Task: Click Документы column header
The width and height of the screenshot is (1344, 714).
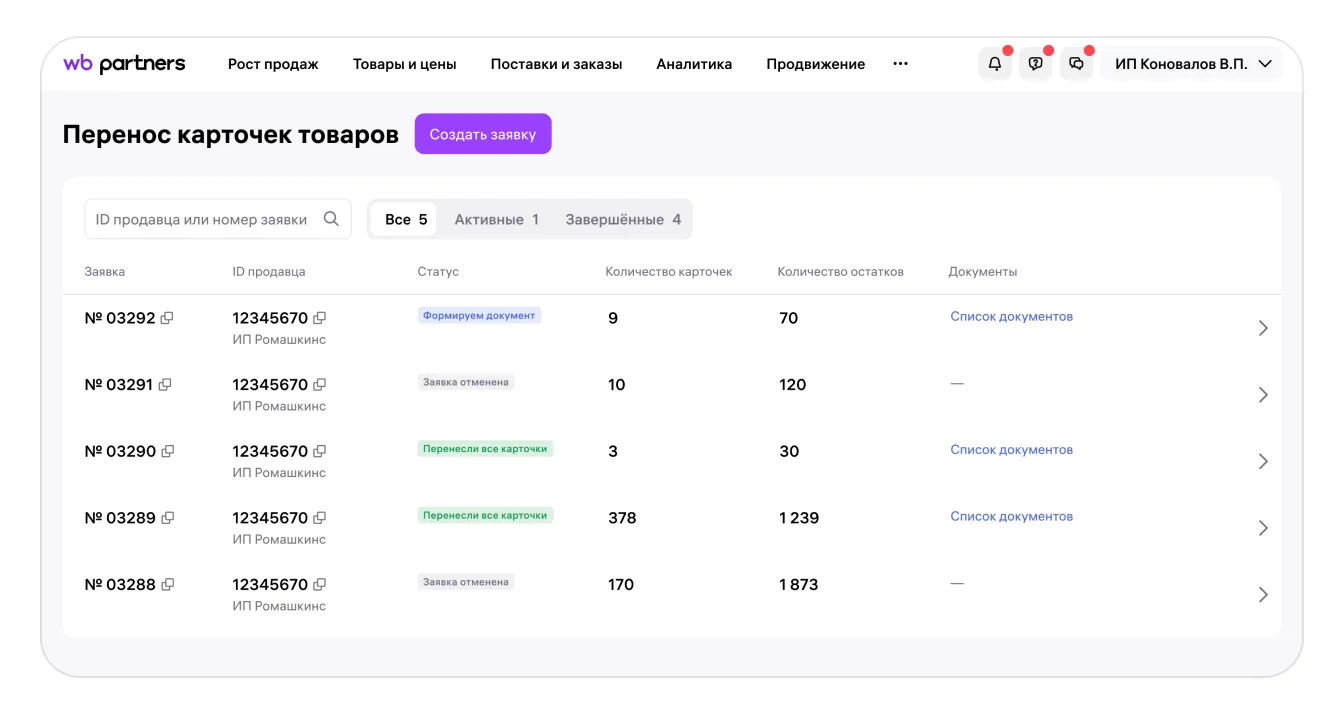Action: coord(982,272)
